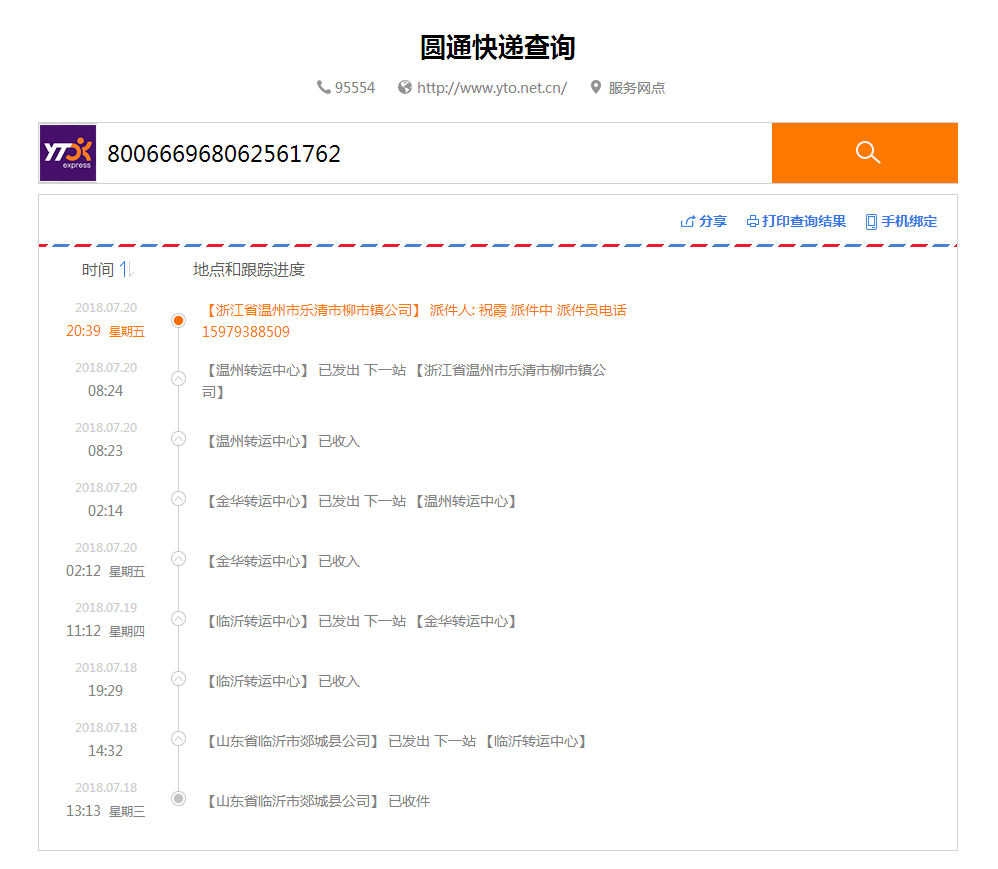Click the 温州转运中心 已发出 entry text
Screen dimensions: 998x869
pos(404,381)
